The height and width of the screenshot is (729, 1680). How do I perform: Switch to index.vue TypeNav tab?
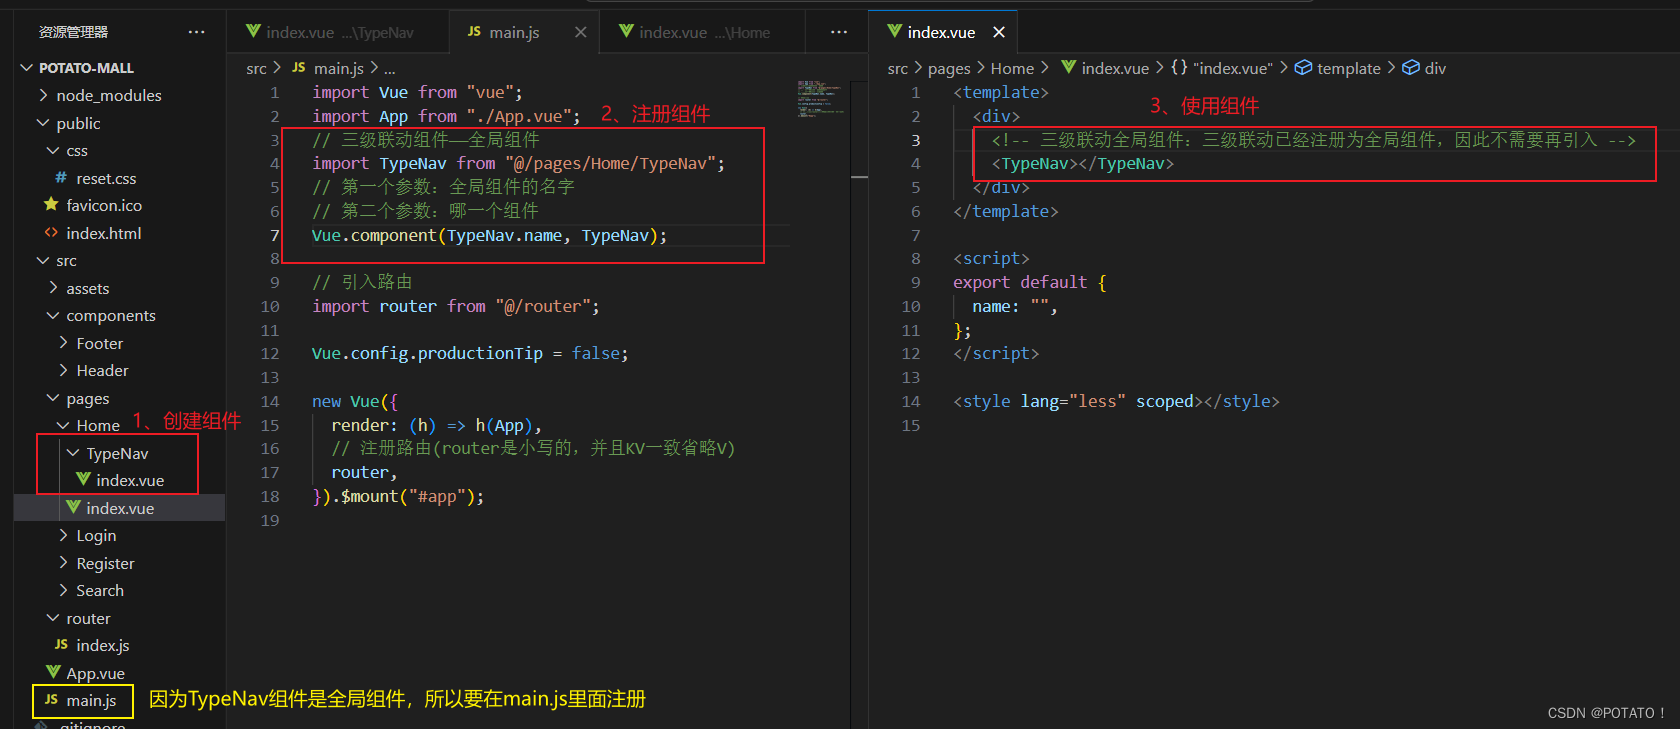tap(338, 32)
